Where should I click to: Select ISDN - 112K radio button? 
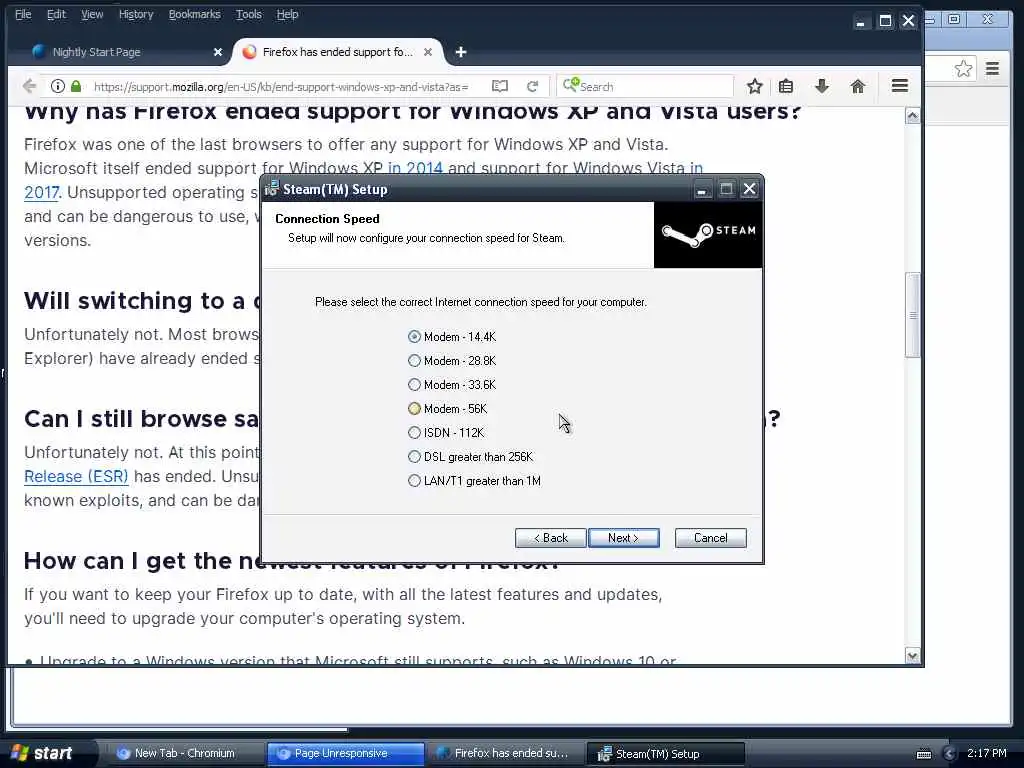click(x=446, y=433)
